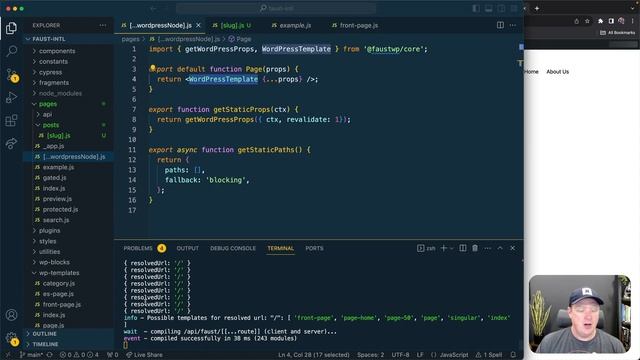Open the Accounts menu icon
This screenshot has width=640, height=360.
click(x=11, y=315)
